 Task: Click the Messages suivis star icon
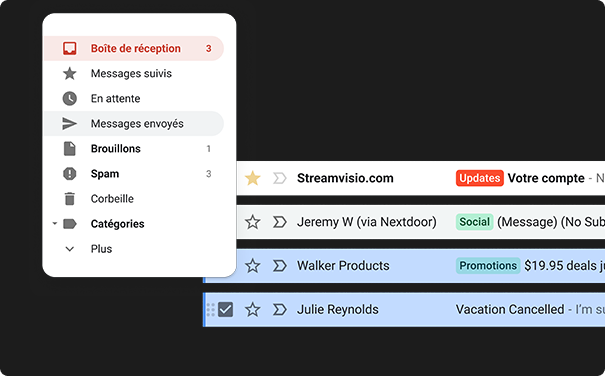pyautogui.click(x=69, y=73)
